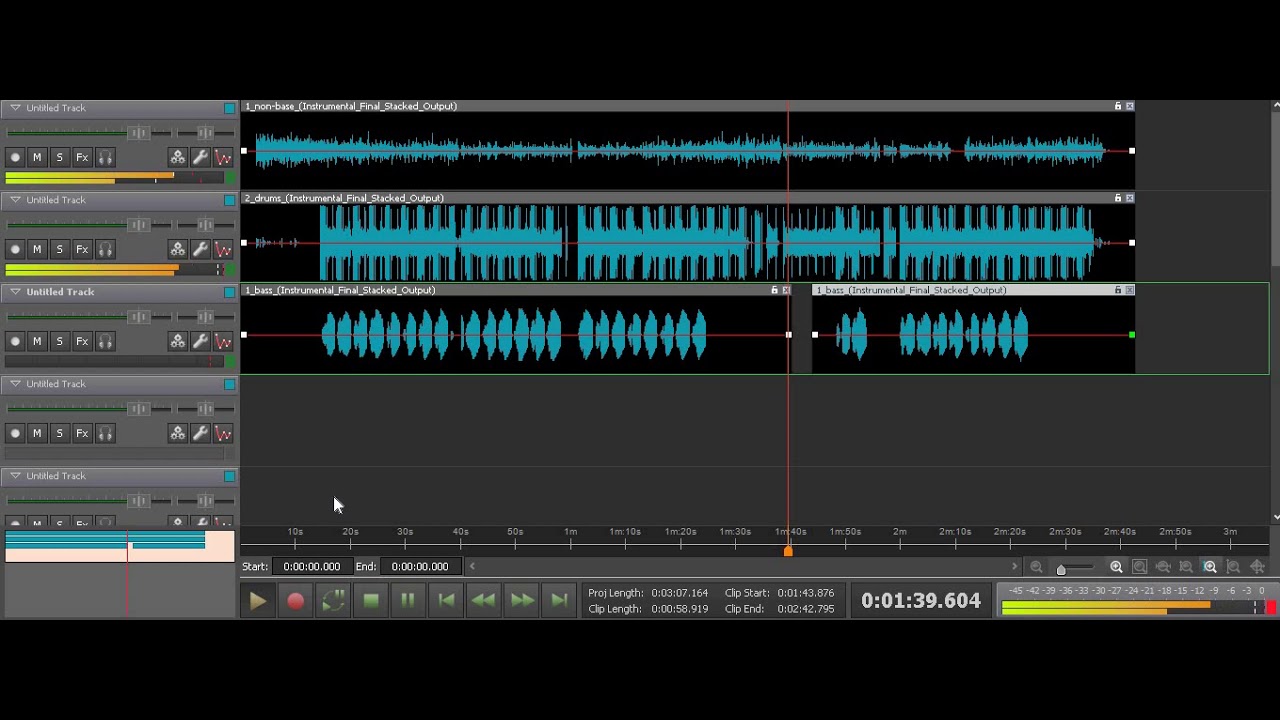The image size is (1280, 720).
Task: Click the orange playhead marker on the ruler
Action: [x=788, y=551]
